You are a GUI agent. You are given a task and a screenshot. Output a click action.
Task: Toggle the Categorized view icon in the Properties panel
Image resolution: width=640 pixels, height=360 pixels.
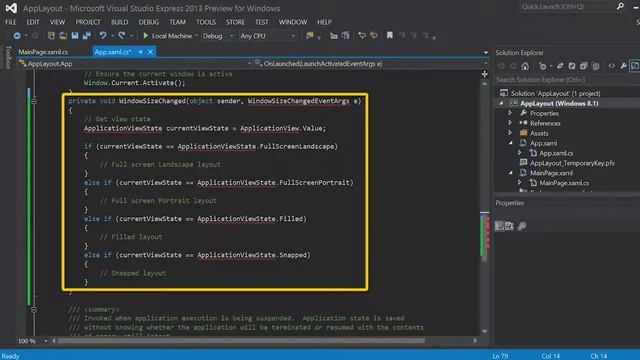tap(500, 226)
